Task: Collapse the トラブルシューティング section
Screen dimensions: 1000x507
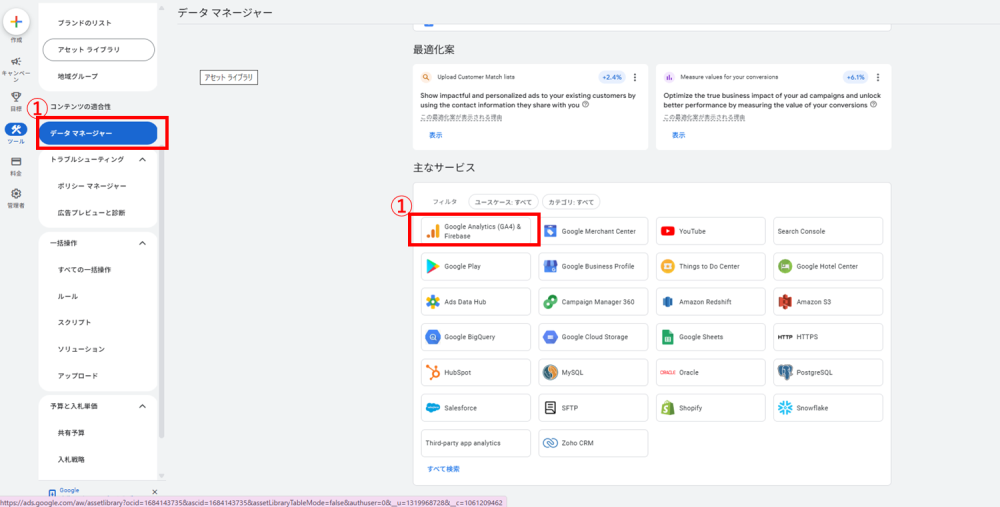Action: pyautogui.click(x=143, y=159)
